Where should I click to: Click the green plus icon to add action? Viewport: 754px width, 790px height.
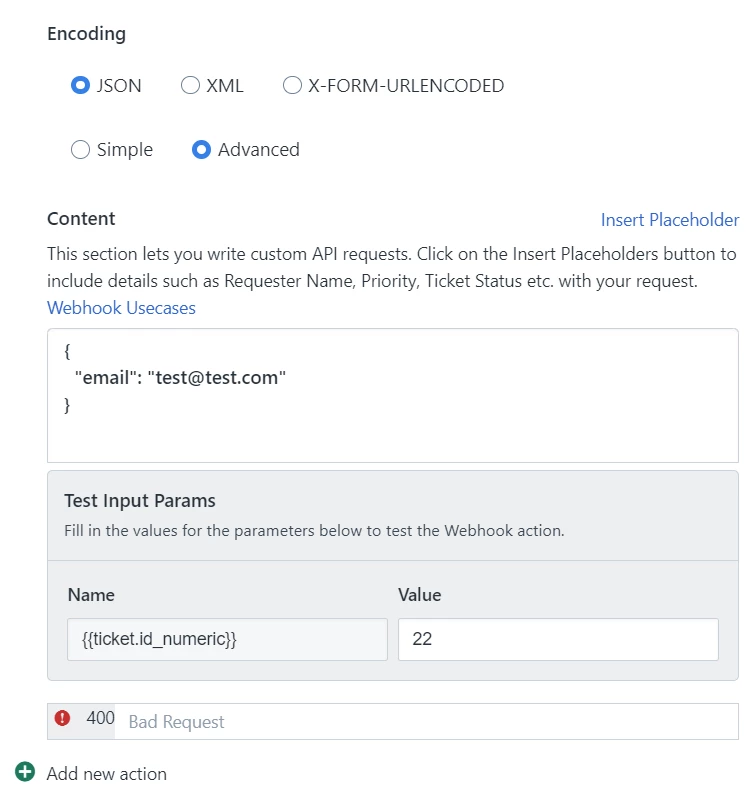tap(25, 772)
